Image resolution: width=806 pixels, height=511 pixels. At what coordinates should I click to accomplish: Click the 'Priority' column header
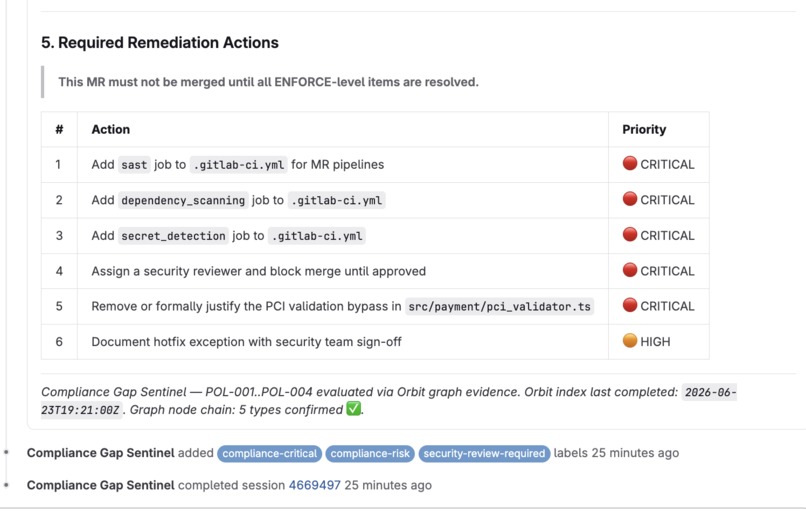click(x=644, y=130)
